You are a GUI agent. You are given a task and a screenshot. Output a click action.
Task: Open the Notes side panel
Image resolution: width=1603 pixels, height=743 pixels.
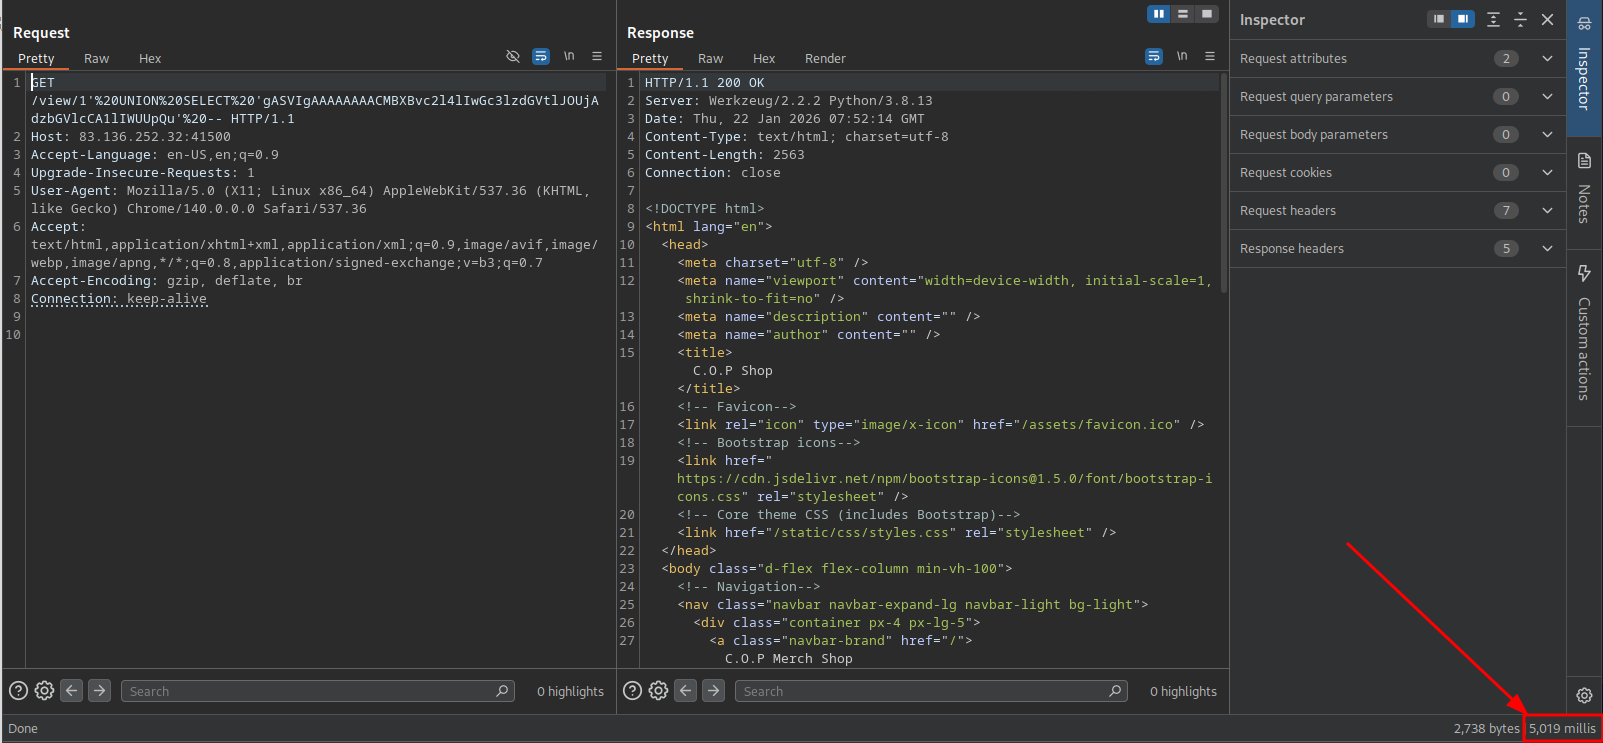1584,188
